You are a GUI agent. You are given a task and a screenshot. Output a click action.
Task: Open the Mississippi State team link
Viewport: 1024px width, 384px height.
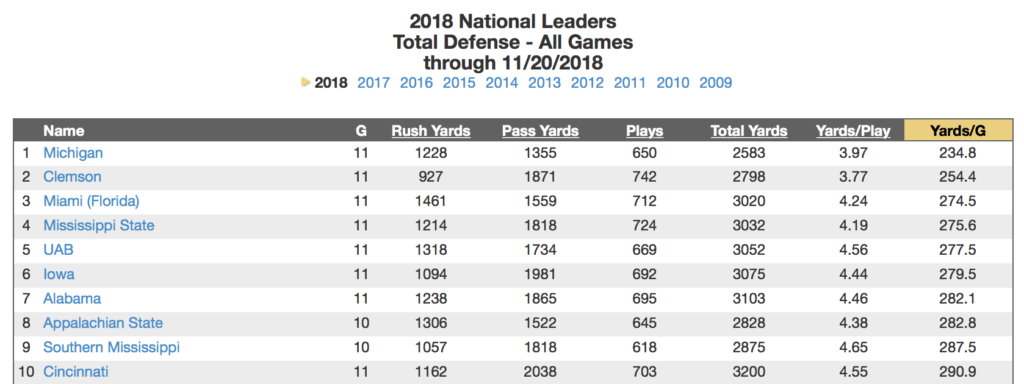99,225
